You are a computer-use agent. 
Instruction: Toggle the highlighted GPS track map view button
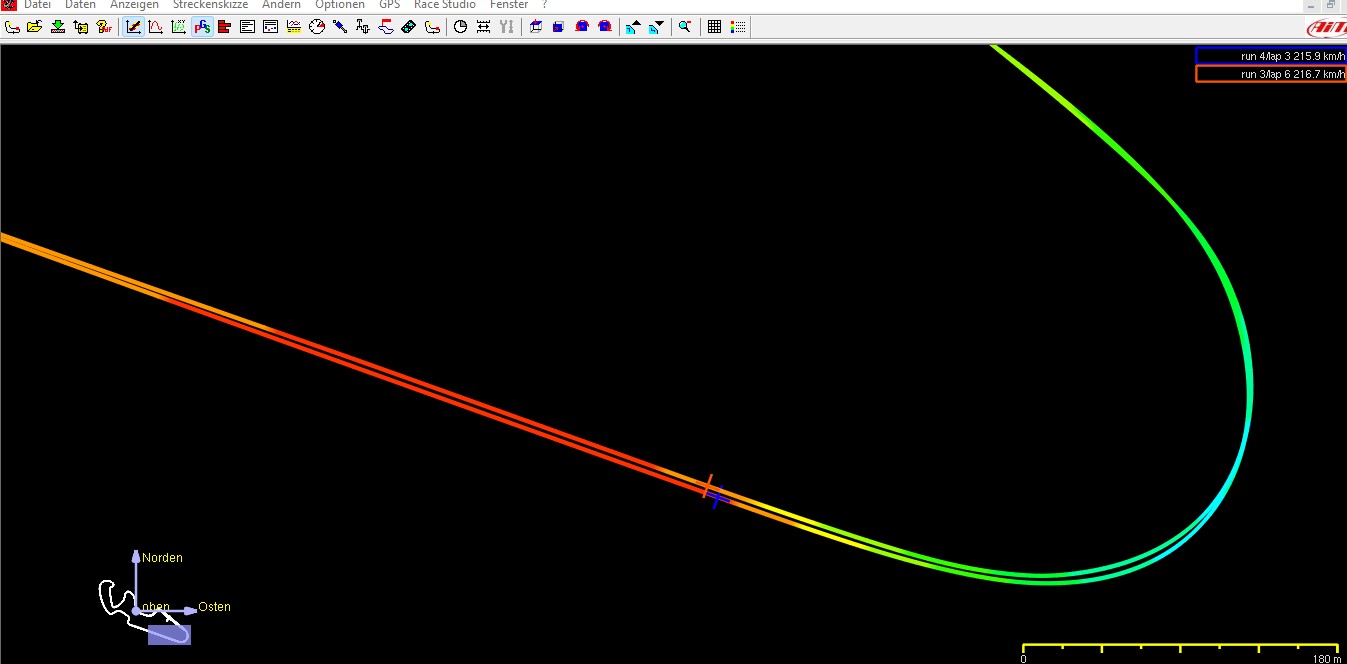202,27
